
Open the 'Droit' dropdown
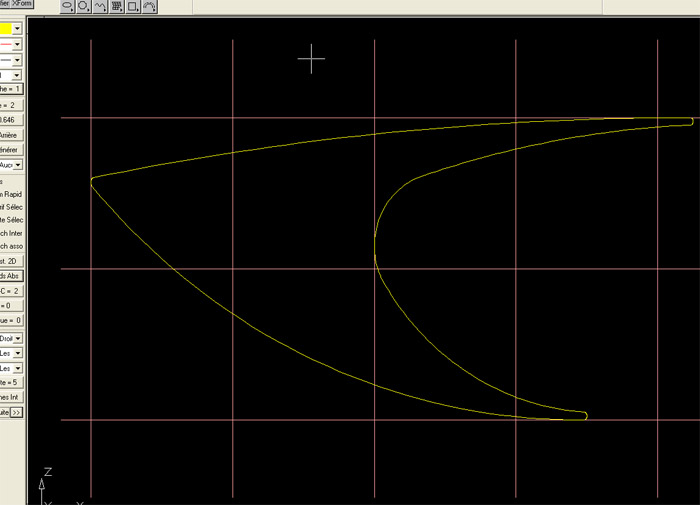coord(18,338)
